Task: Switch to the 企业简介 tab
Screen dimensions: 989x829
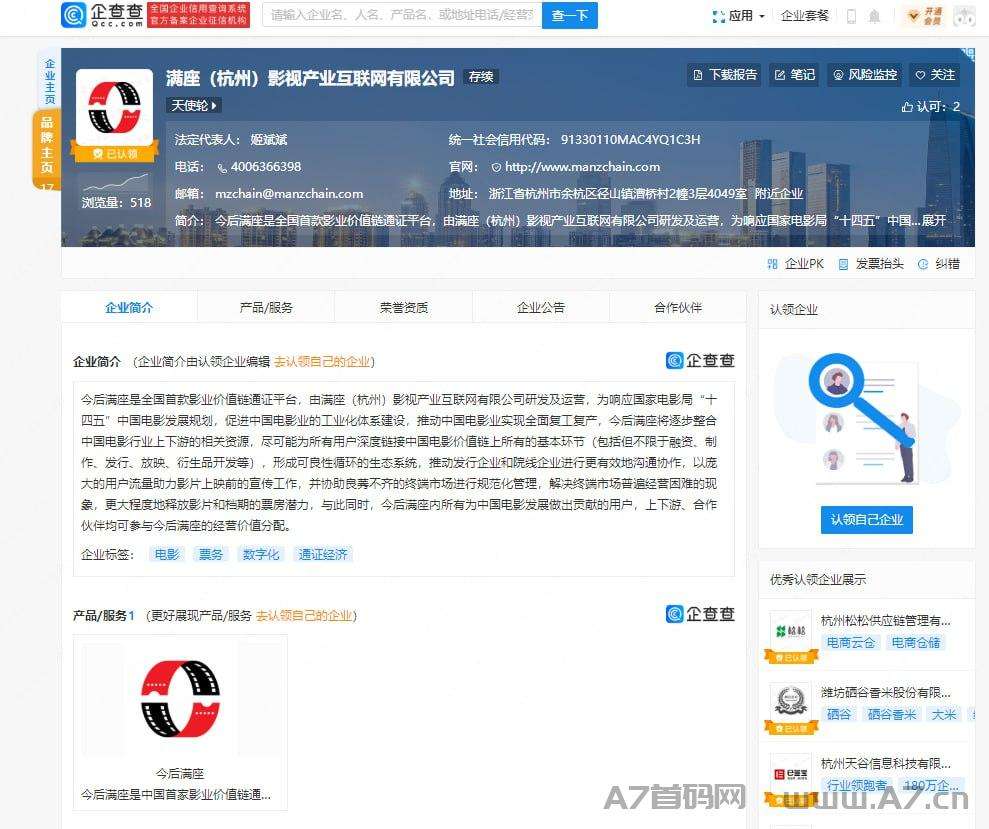Action: pos(129,307)
